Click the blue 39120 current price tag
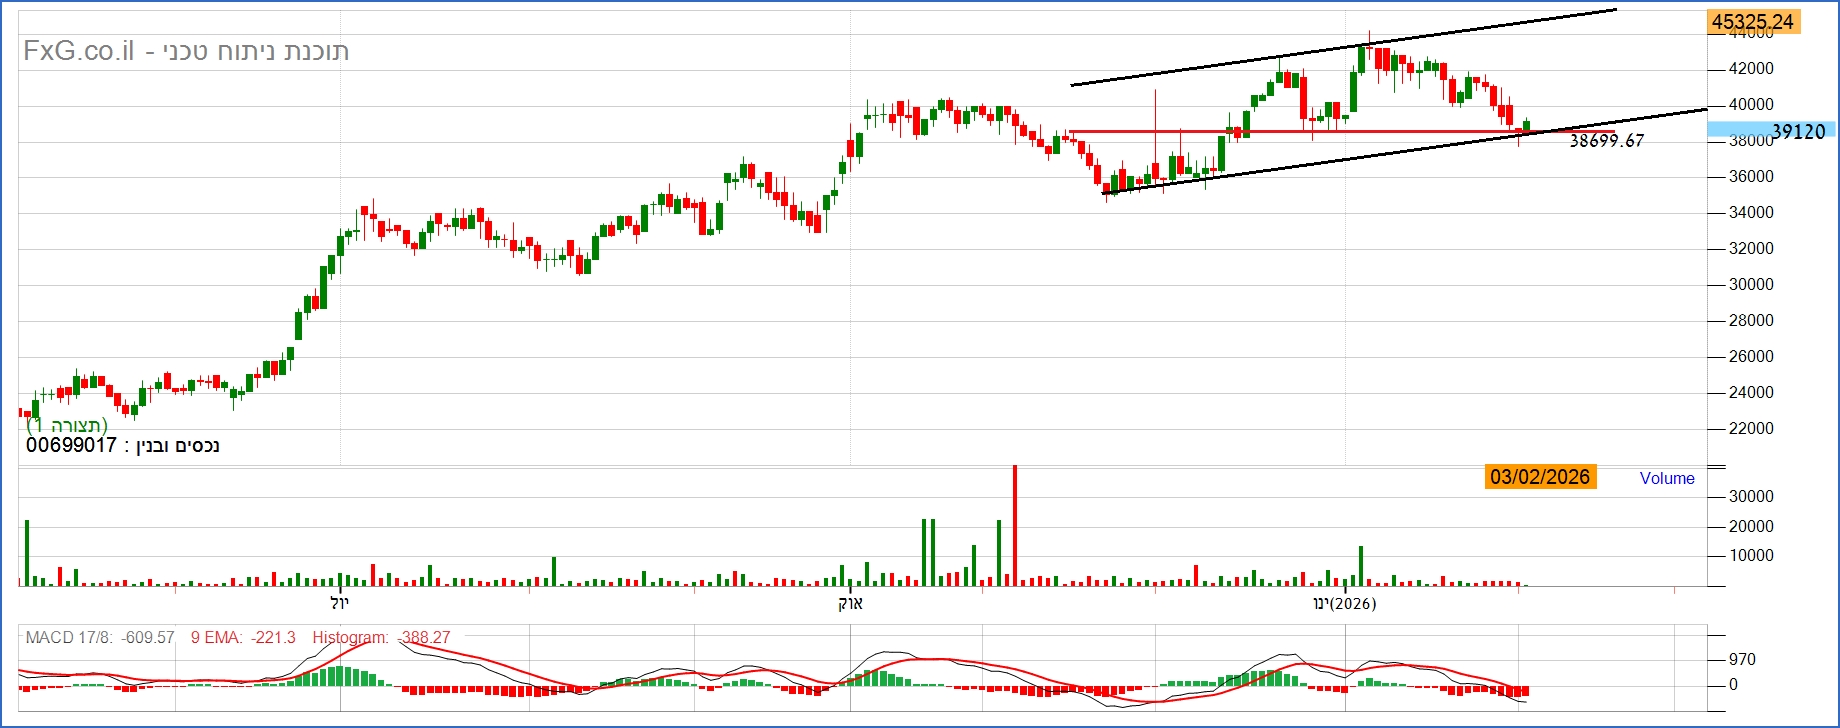 [x=1772, y=131]
